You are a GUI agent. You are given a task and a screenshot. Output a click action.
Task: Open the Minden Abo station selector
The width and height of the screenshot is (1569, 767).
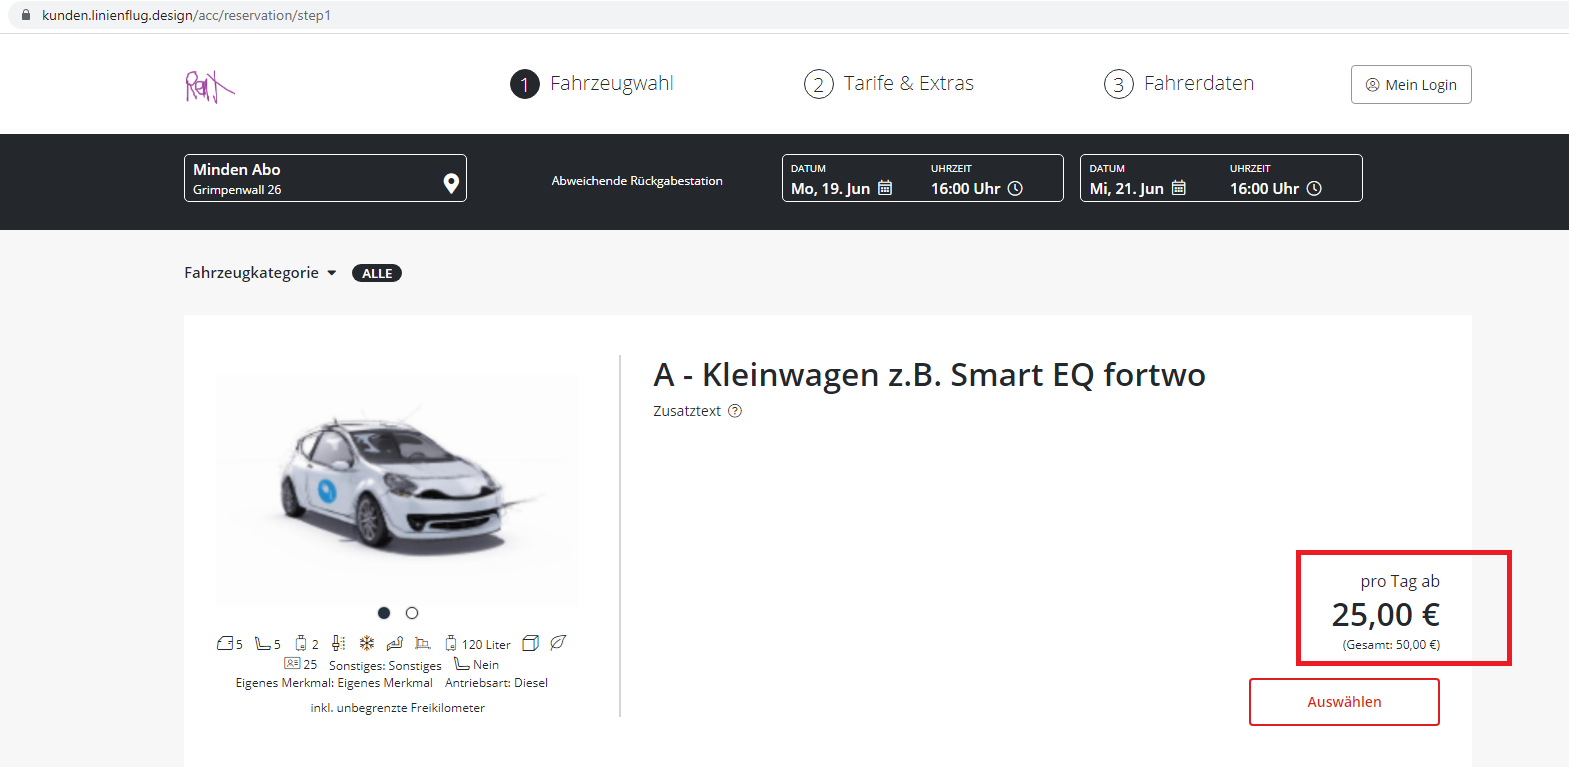pos(310,178)
